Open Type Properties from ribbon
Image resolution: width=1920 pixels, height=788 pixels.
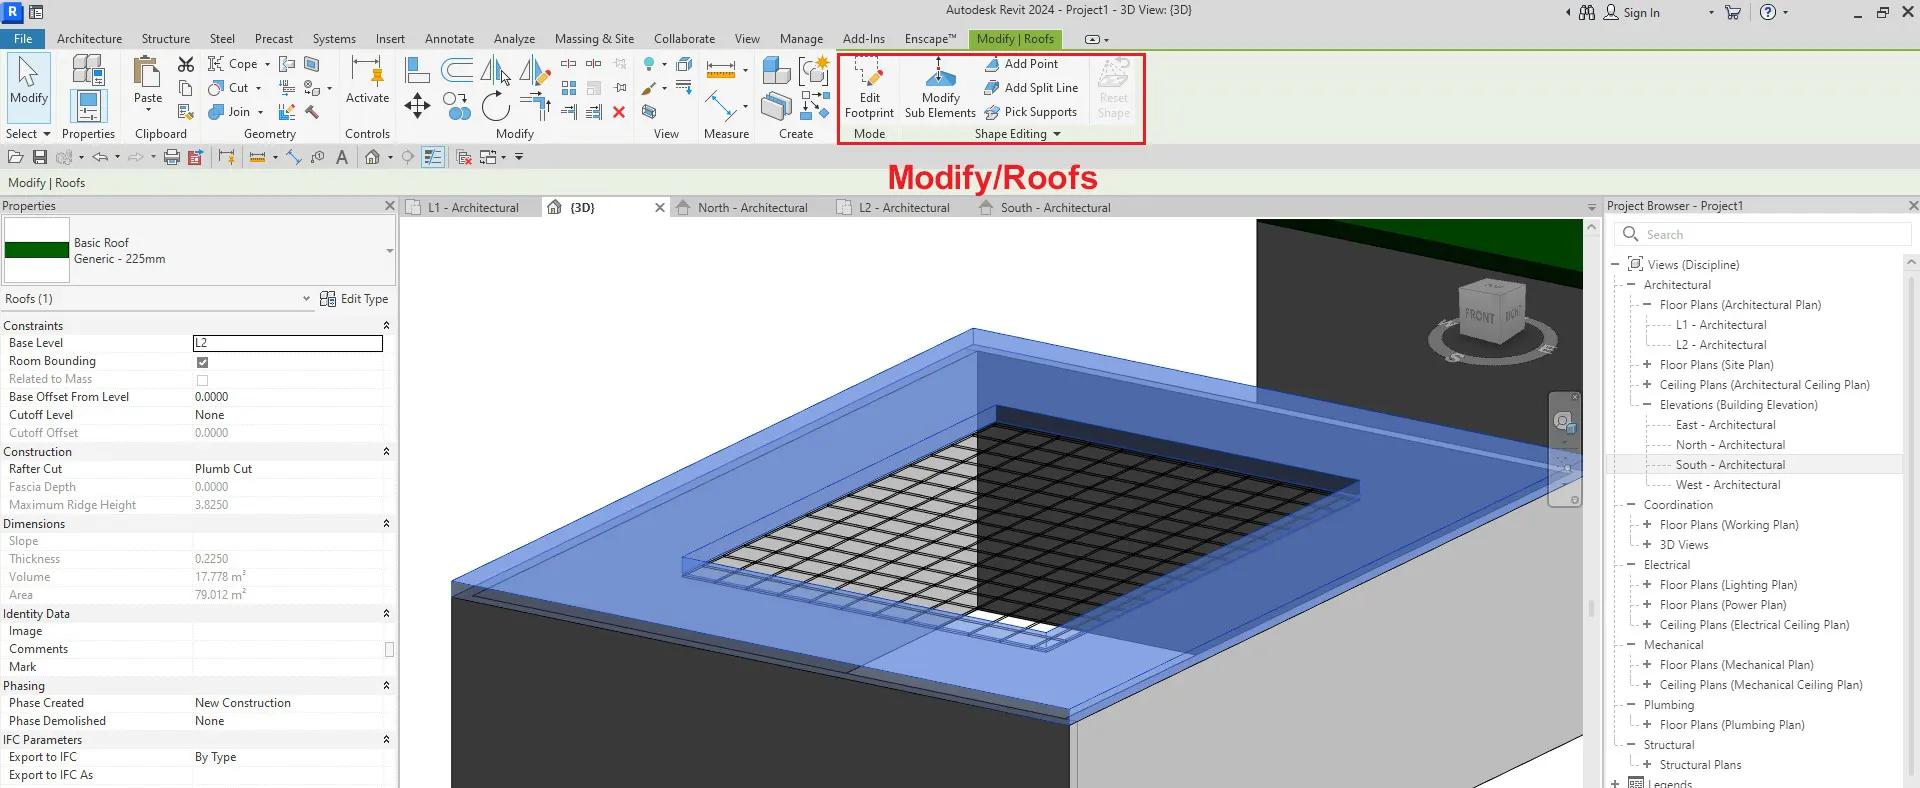(88, 69)
